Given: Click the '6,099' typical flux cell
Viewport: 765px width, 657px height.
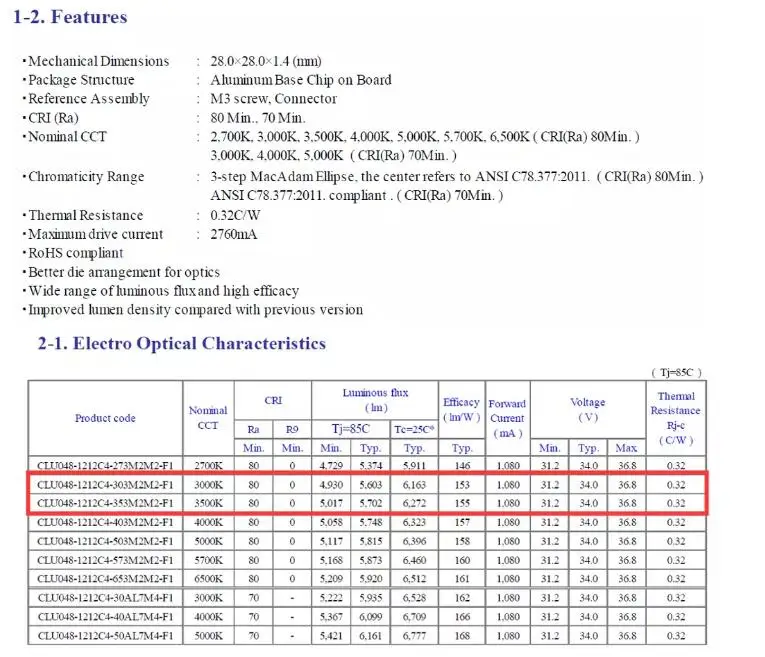Looking at the screenshot, I should [371, 617].
